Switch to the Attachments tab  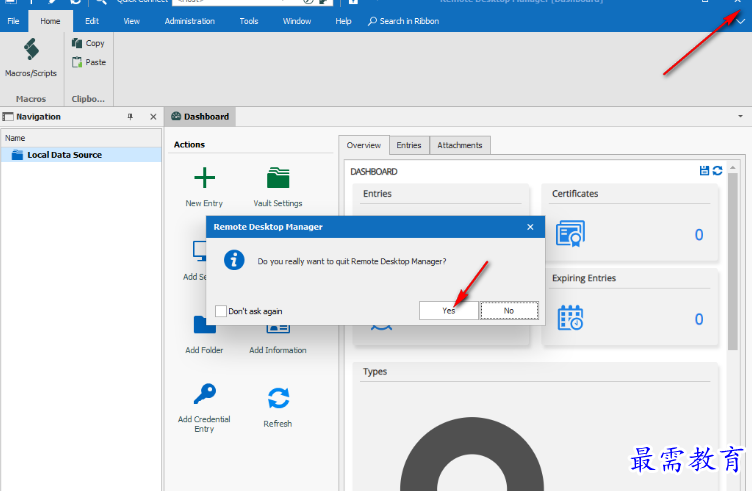pyautogui.click(x=460, y=145)
